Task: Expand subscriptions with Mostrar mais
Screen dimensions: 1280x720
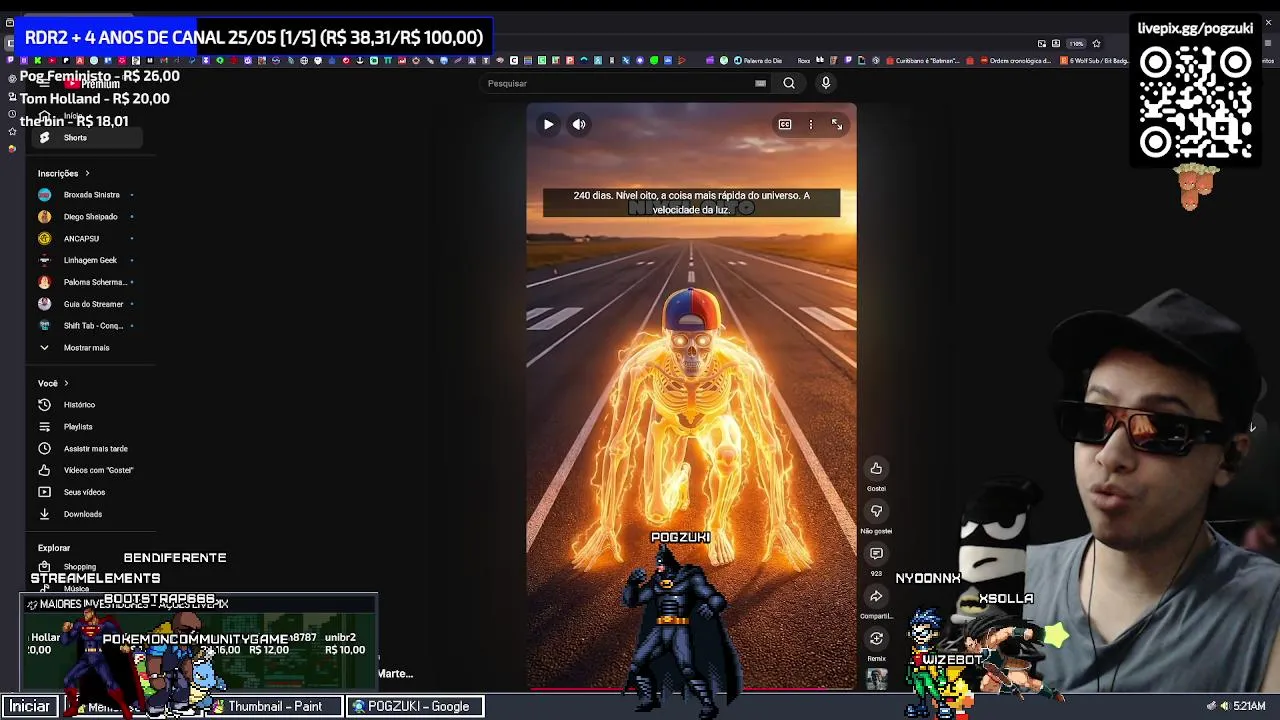Action: 89,348
